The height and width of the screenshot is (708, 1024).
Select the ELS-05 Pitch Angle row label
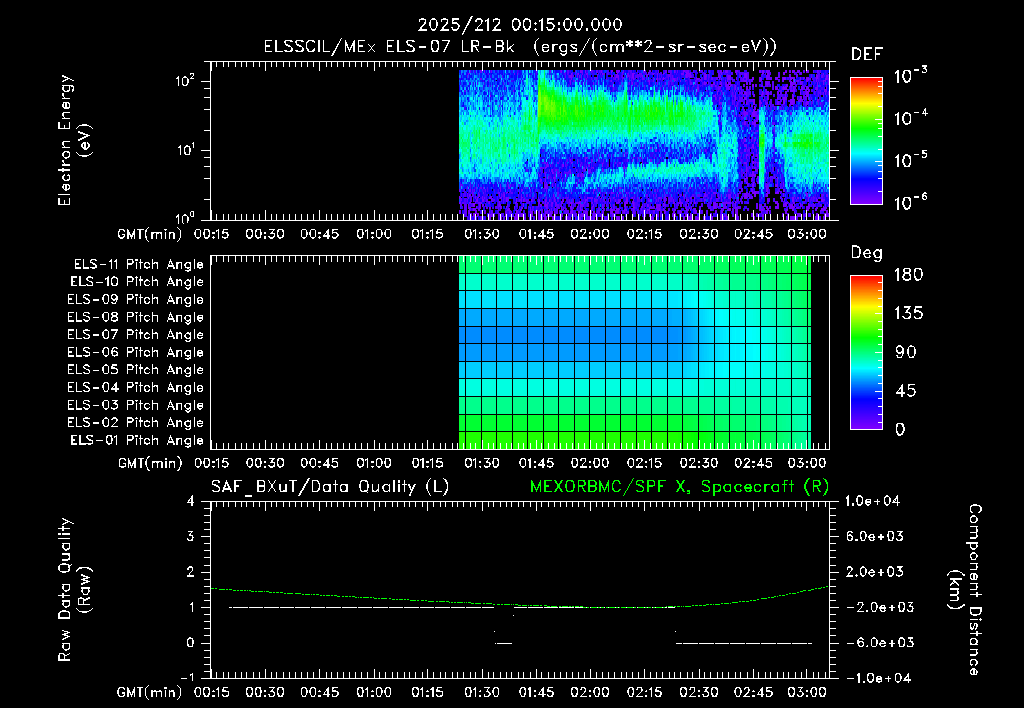click(x=135, y=370)
